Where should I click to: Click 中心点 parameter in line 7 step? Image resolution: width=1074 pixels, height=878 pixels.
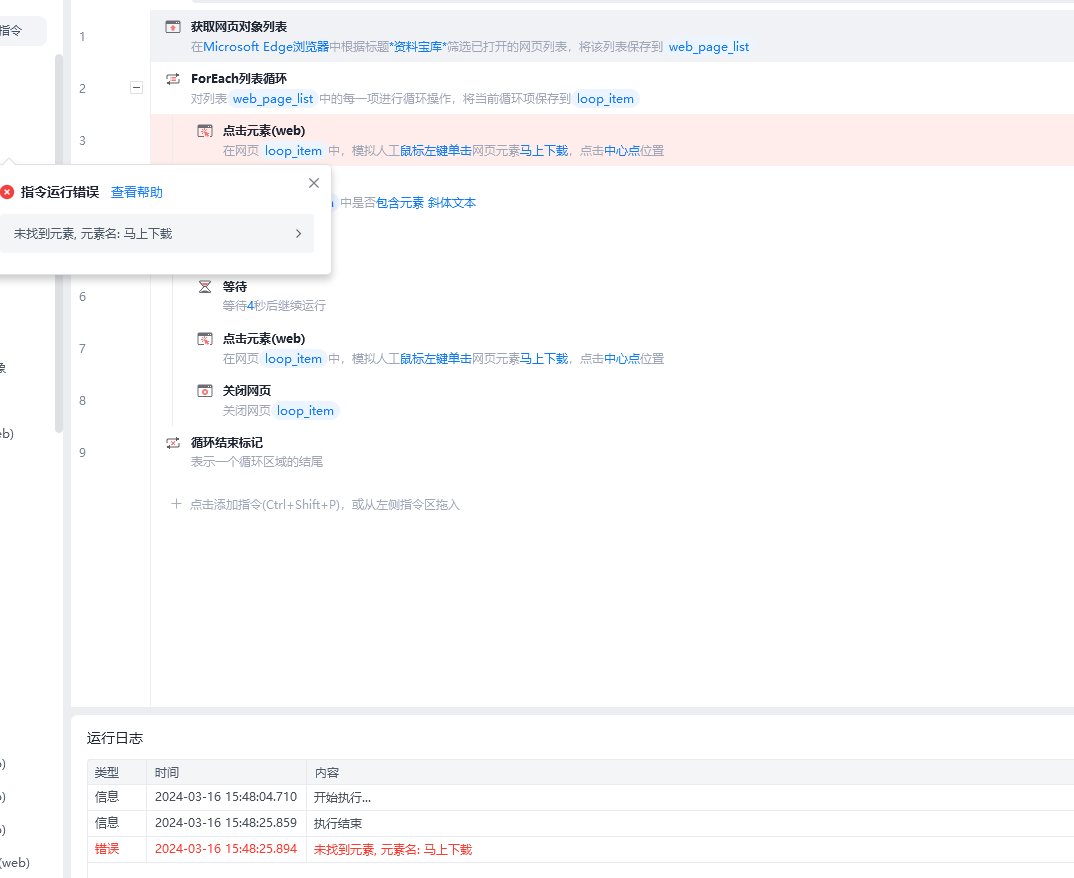point(622,359)
